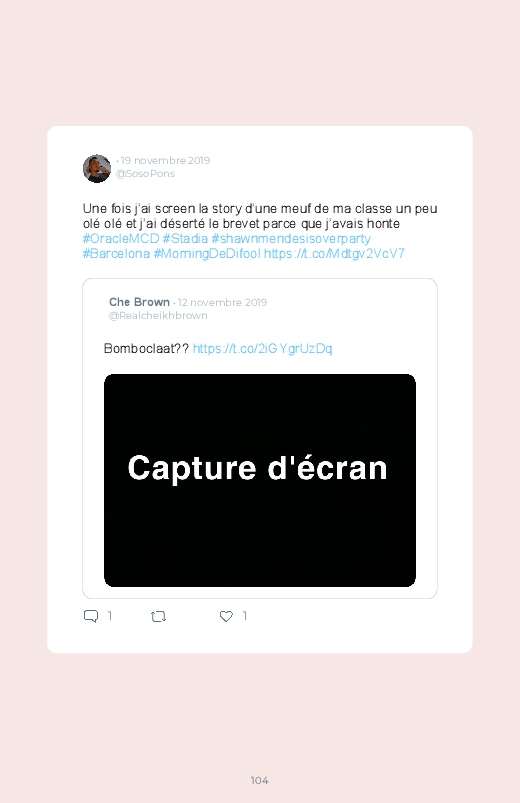Follow the t.co/2iGYgrUzDq link
Image resolution: width=520 pixels, height=803 pixels.
pyautogui.click(x=262, y=349)
